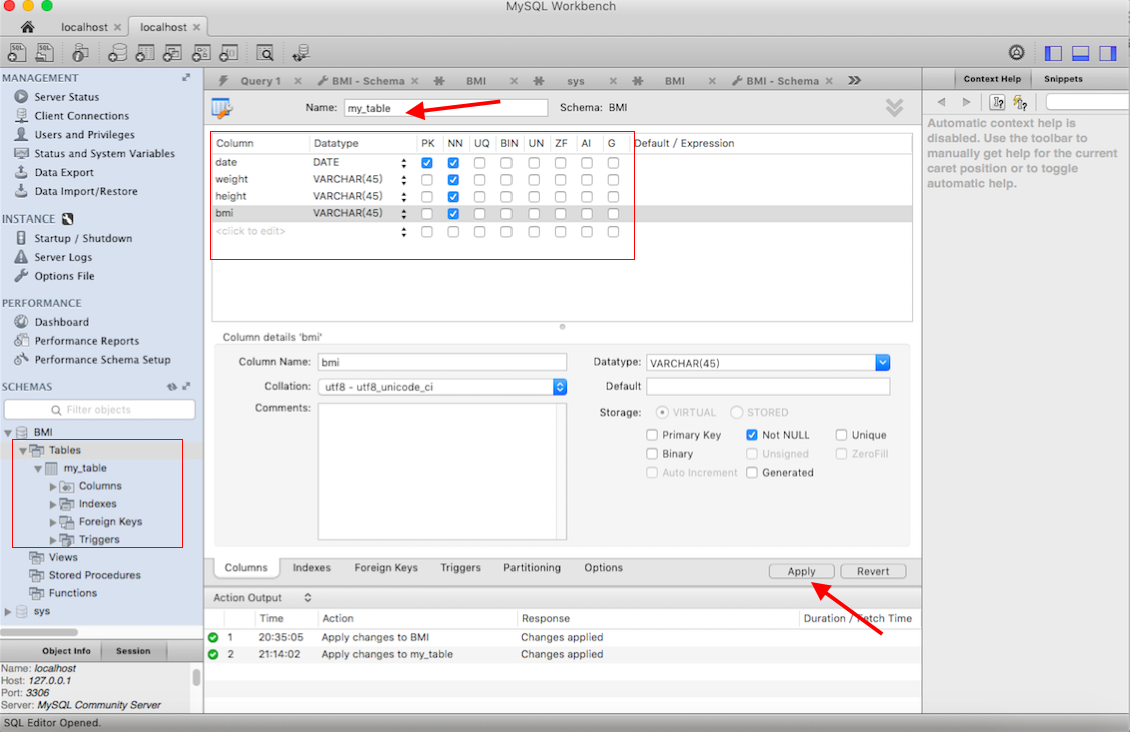Click the manual context help icon

(997, 102)
